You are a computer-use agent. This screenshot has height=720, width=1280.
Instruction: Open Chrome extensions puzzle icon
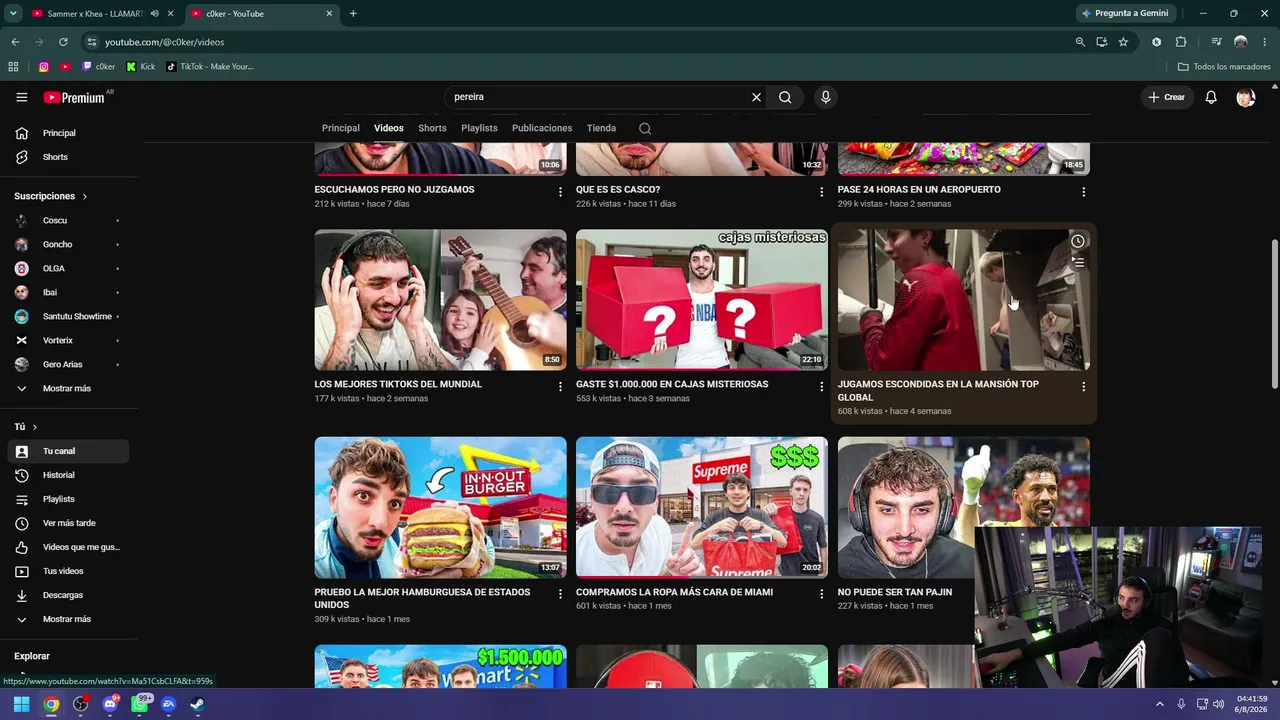point(1181,42)
